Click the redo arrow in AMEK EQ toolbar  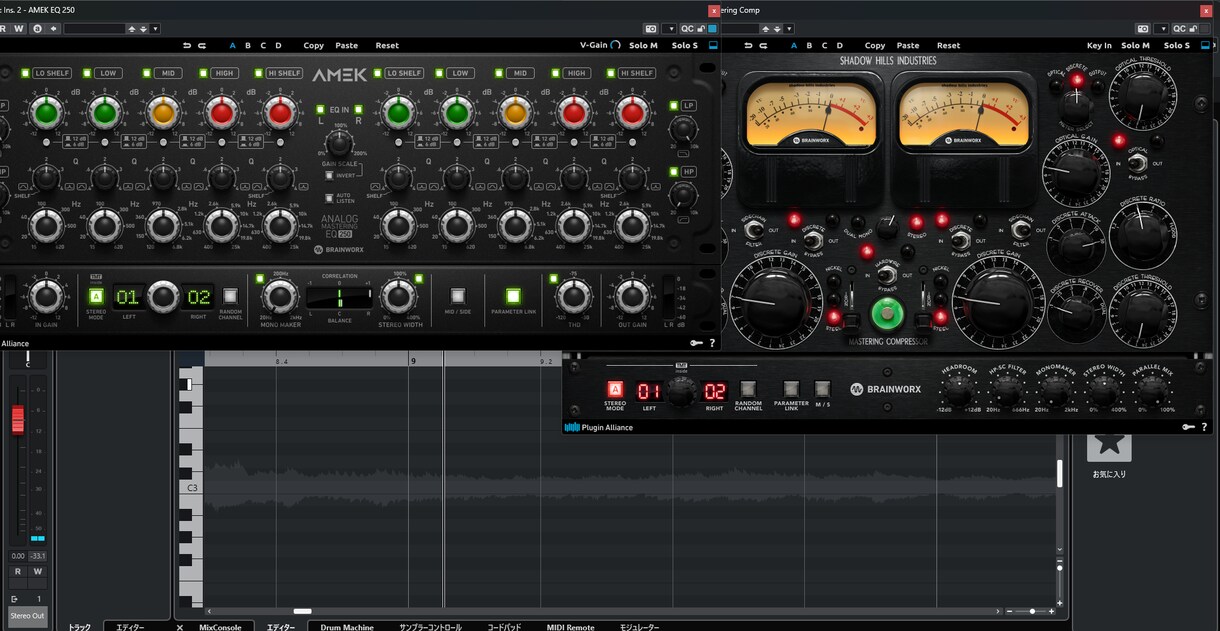202,45
